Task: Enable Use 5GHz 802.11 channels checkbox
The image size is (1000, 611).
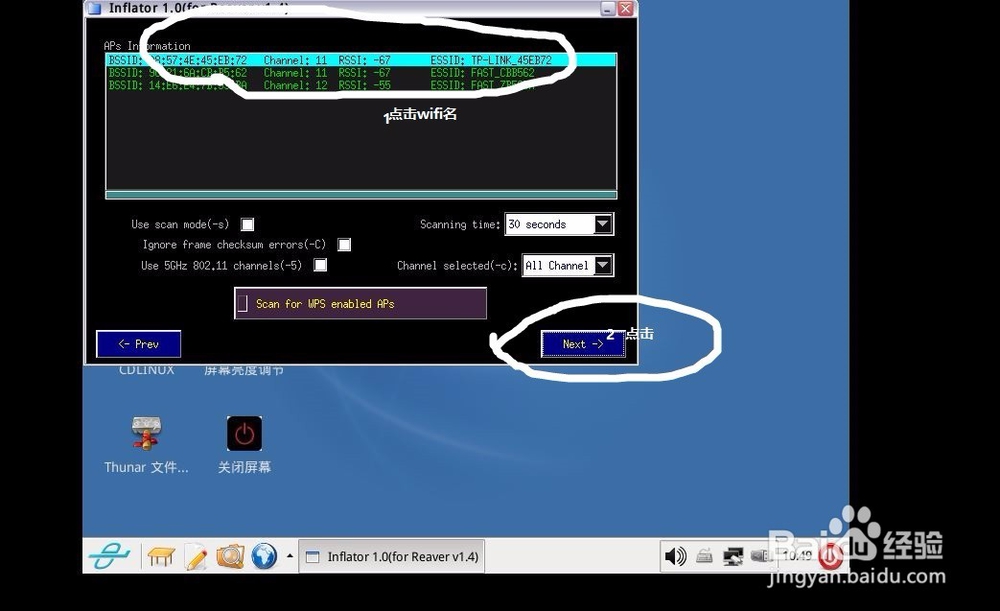Action: coord(320,265)
